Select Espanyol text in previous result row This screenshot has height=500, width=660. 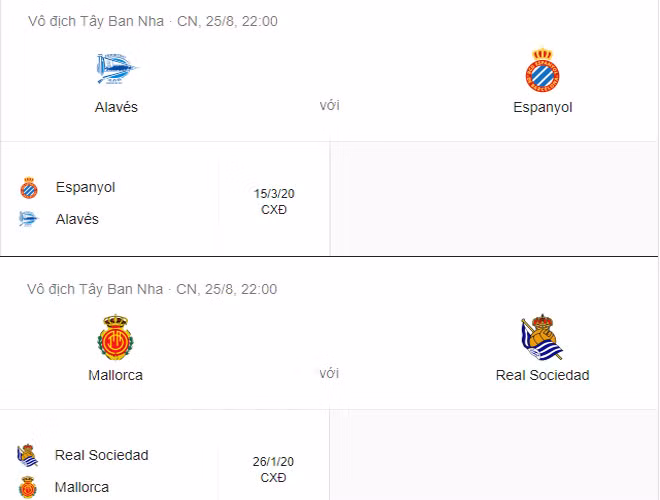86,187
